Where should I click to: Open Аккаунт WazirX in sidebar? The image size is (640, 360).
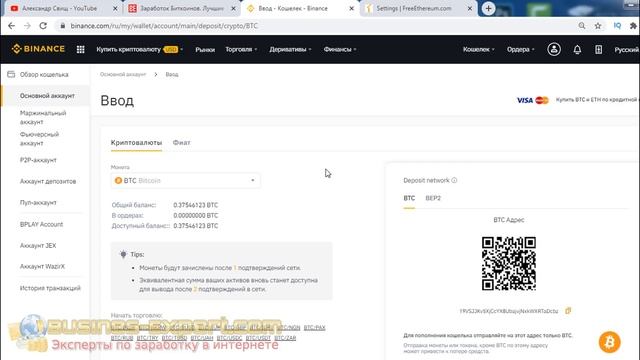(x=42, y=266)
